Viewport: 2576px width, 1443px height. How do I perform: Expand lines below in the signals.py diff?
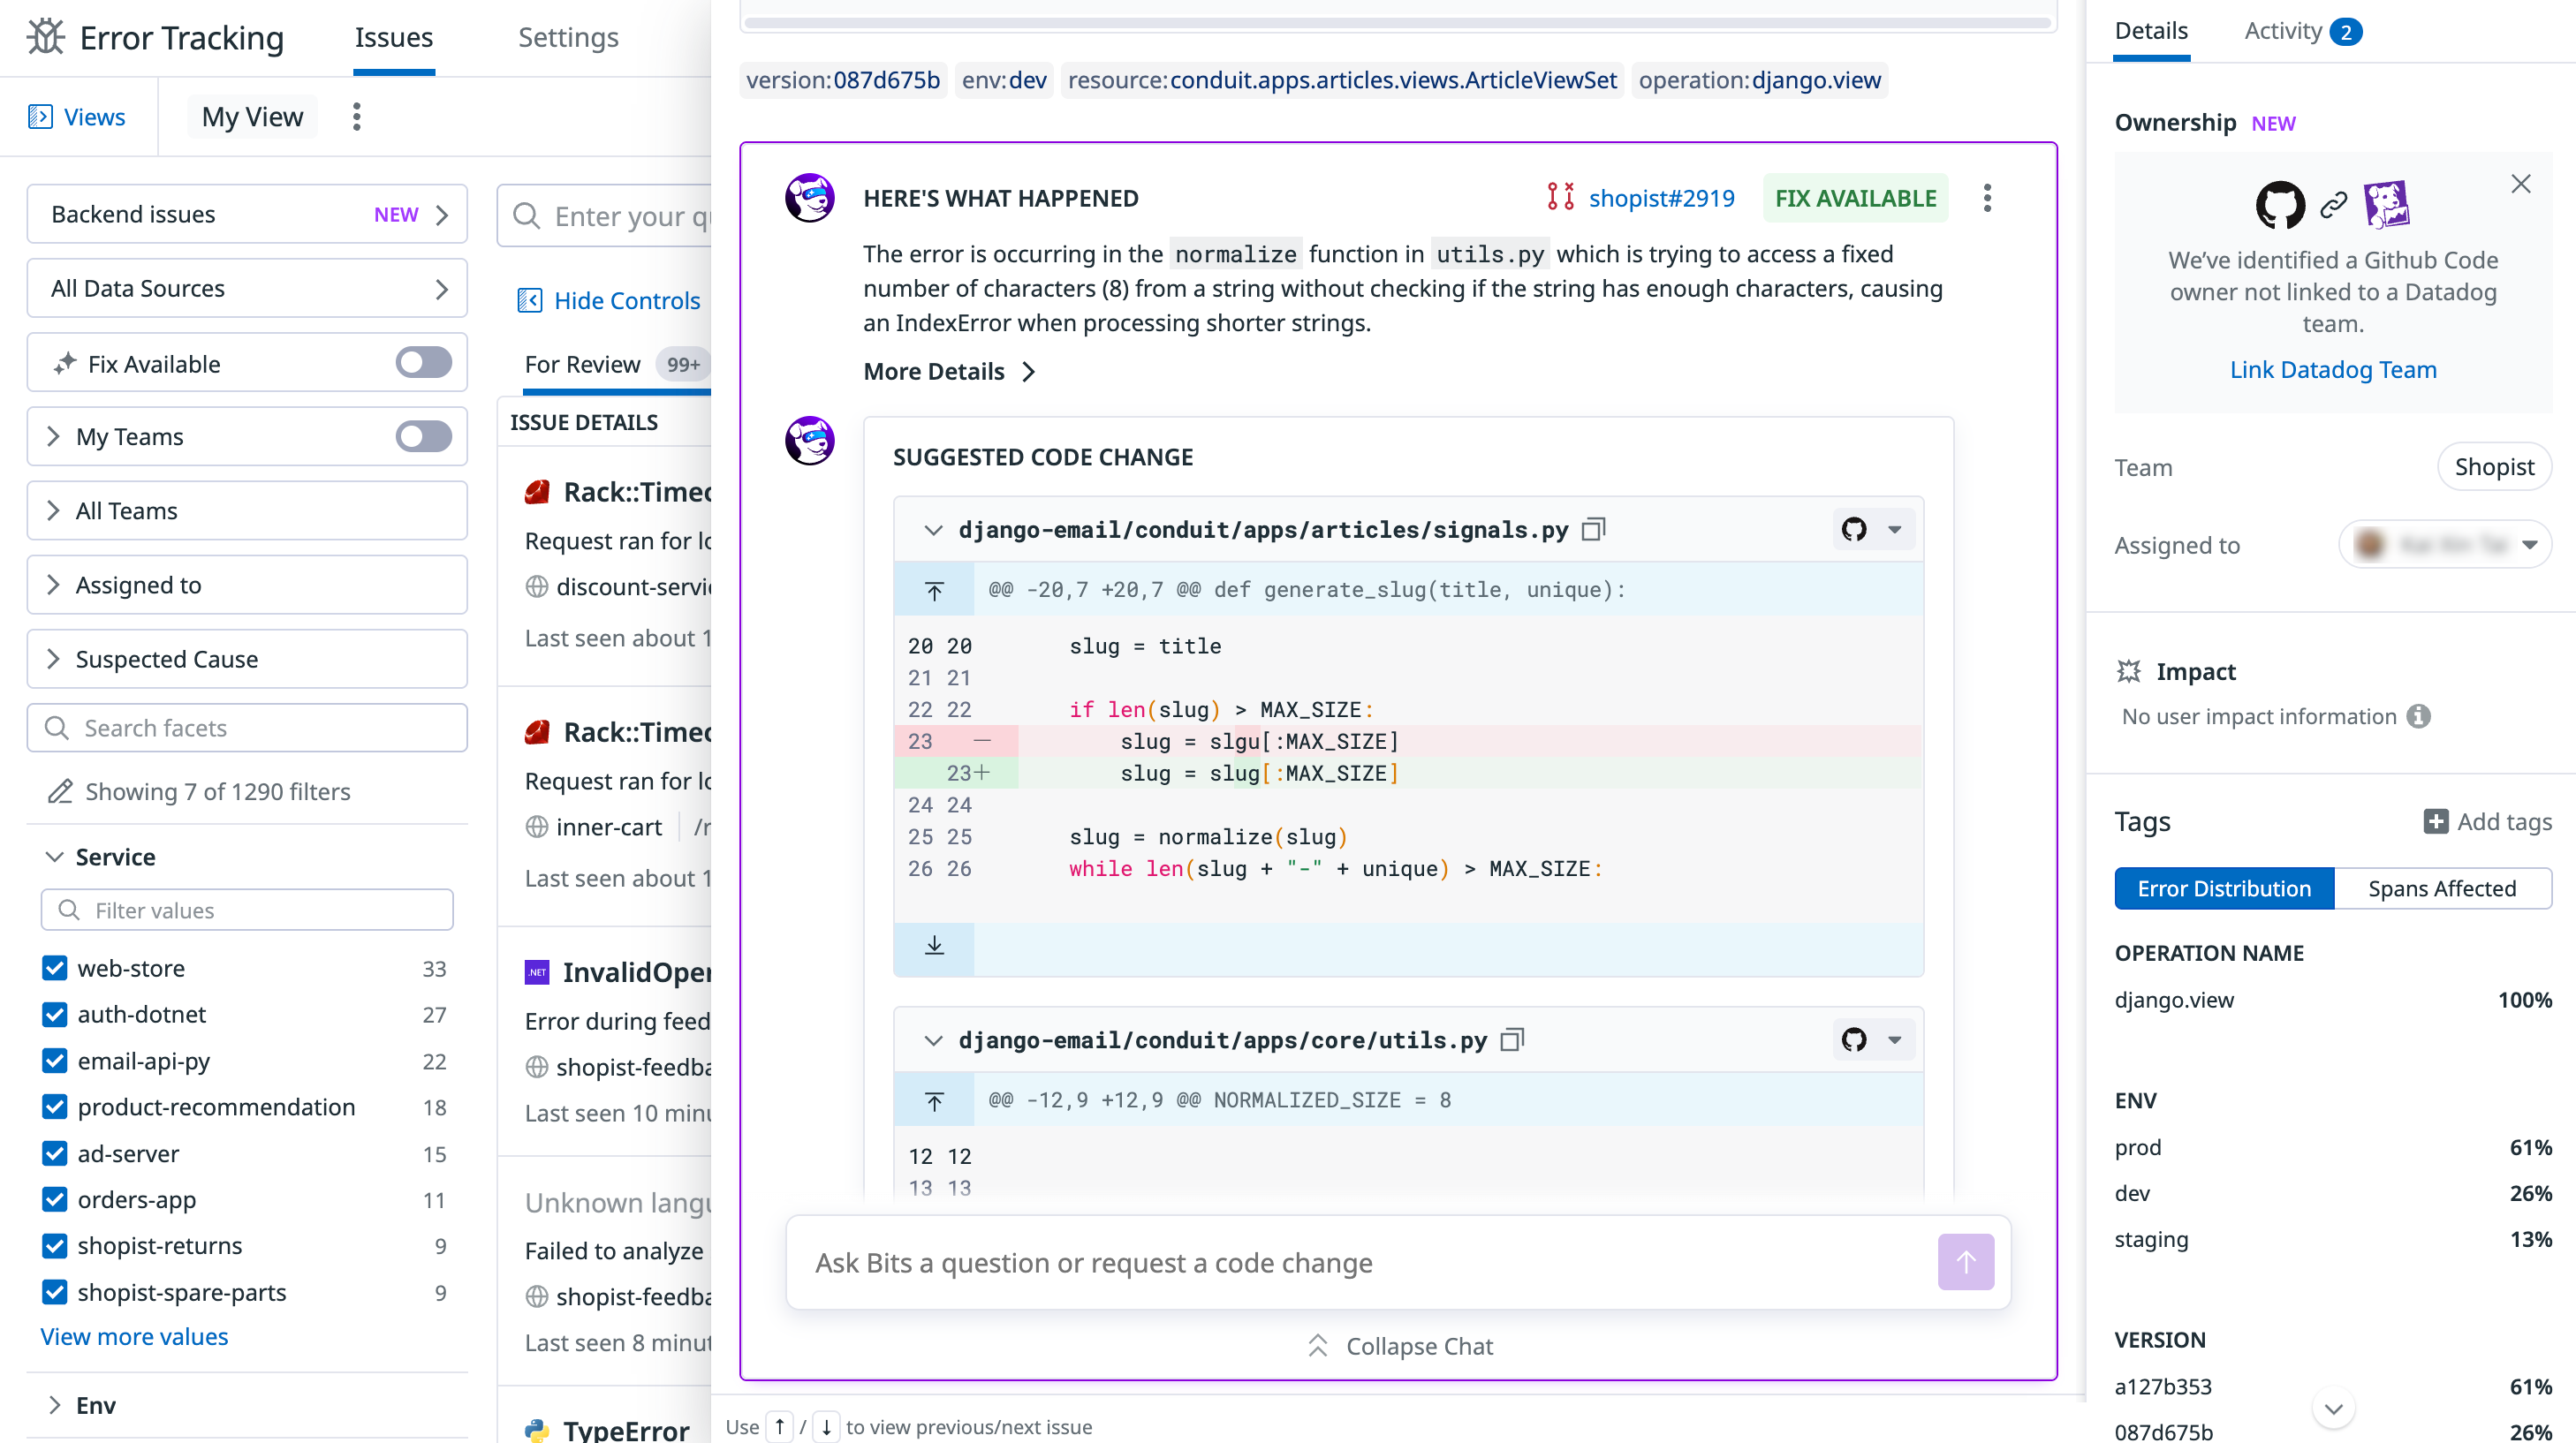[x=934, y=946]
